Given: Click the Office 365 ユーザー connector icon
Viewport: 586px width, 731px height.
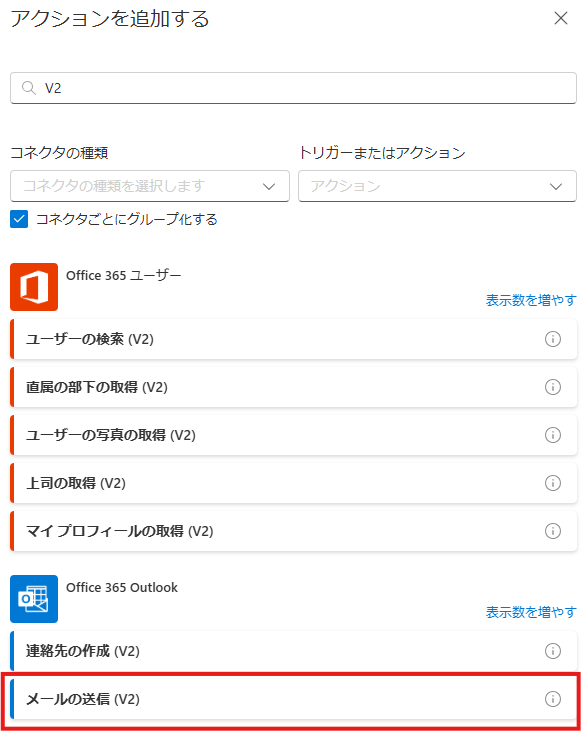Looking at the screenshot, I should click(x=34, y=287).
